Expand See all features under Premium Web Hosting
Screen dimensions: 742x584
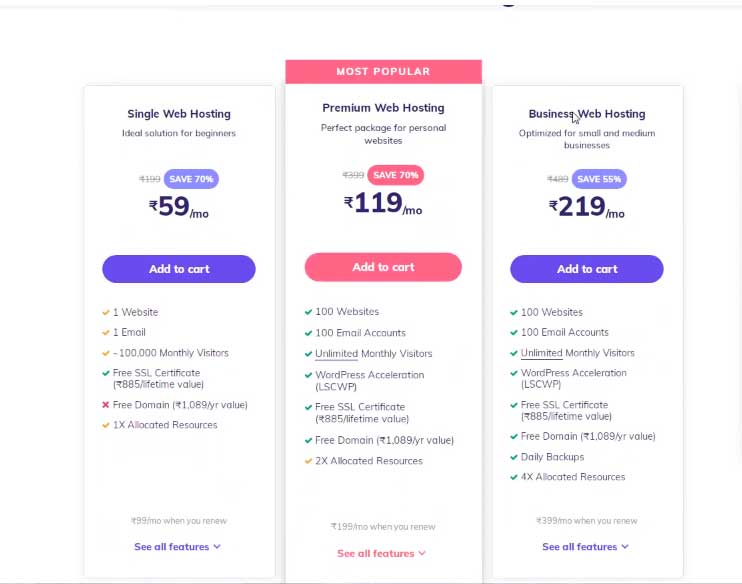pyautogui.click(x=381, y=553)
